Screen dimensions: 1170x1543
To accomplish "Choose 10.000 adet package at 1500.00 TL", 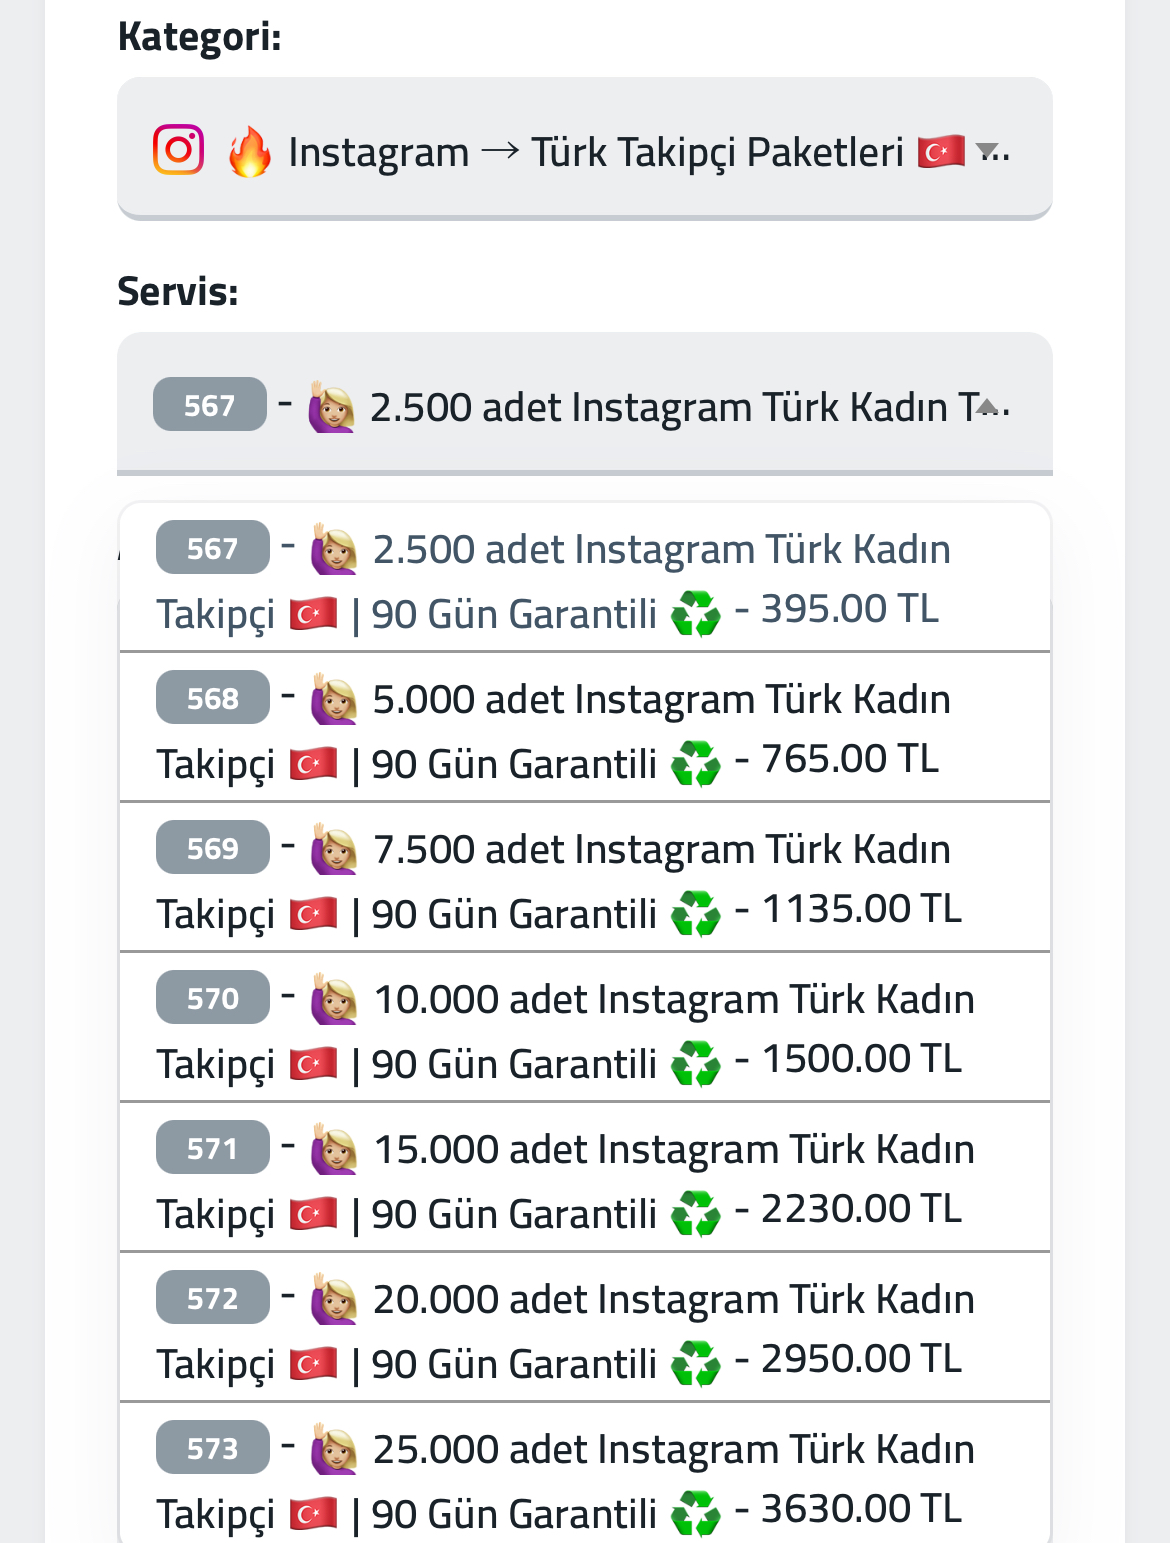I will pos(585,1027).
